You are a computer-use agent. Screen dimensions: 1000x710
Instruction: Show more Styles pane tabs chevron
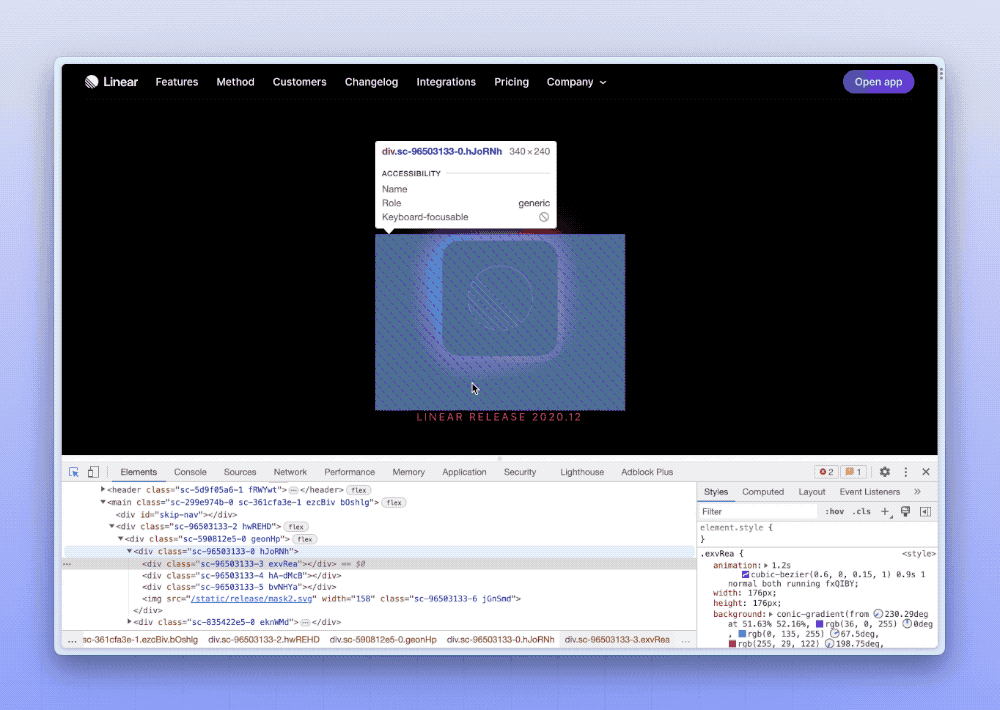917,492
